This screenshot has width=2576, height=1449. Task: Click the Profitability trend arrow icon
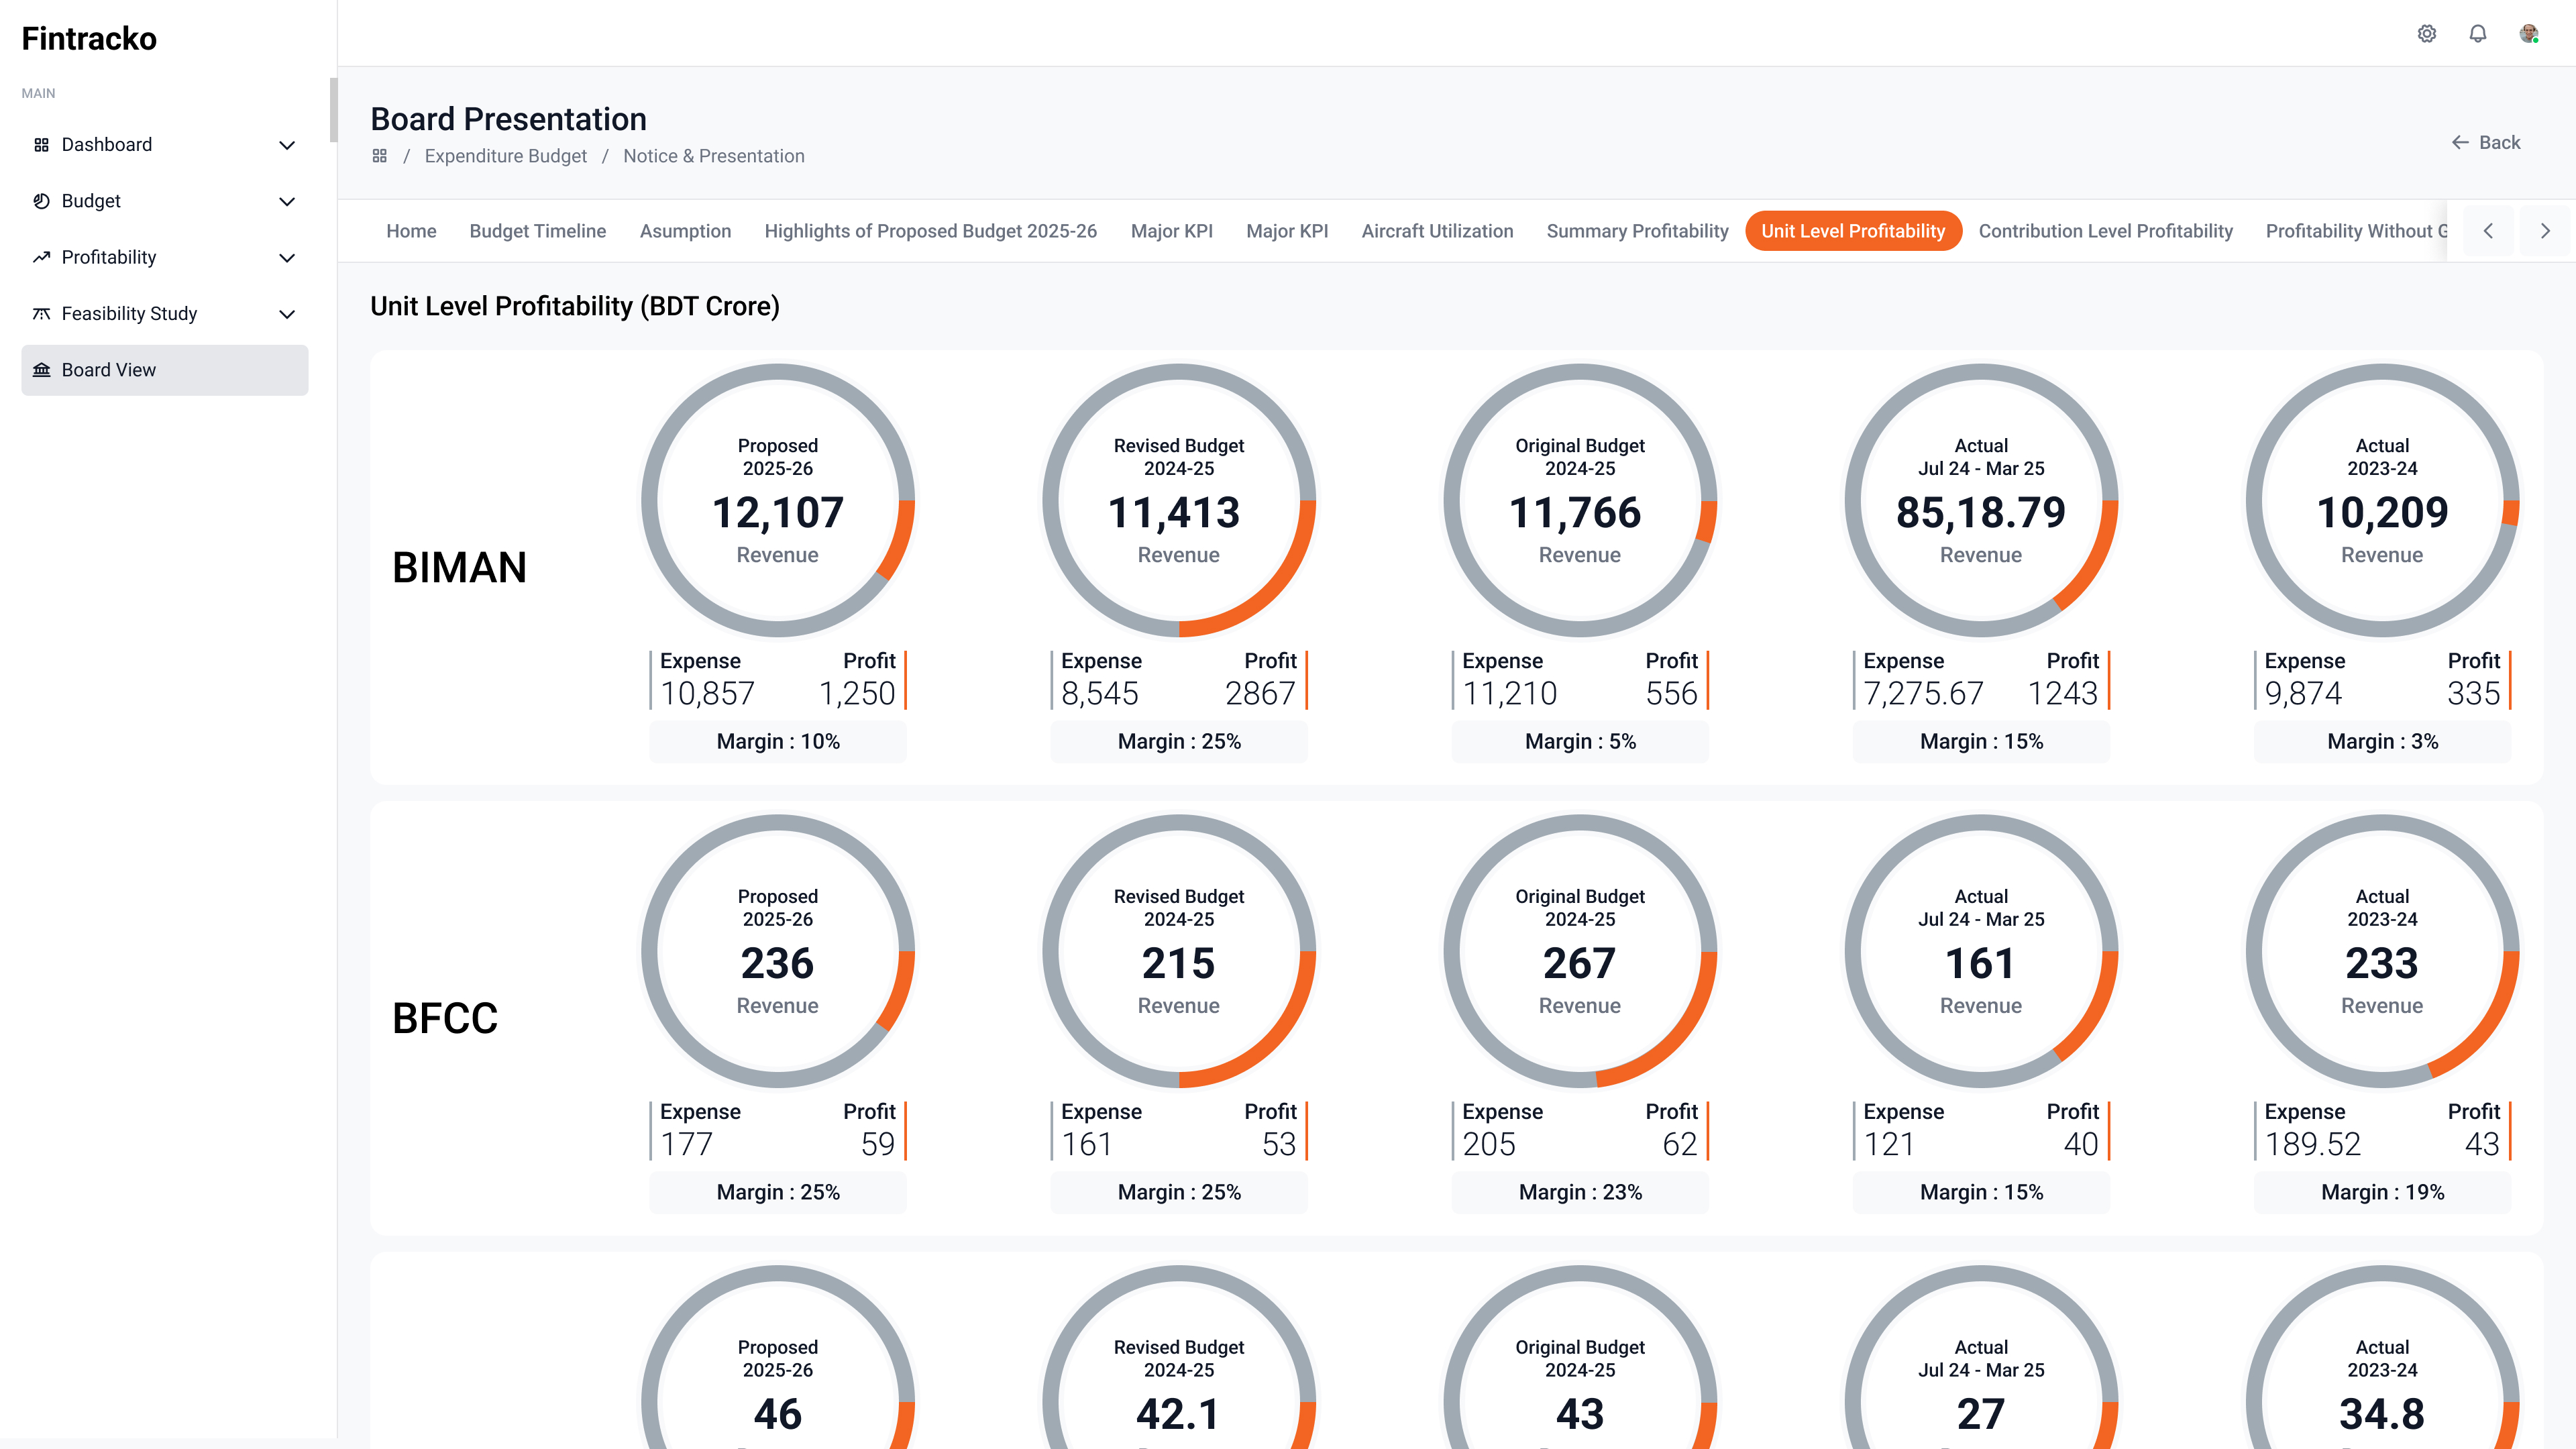click(41, 257)
